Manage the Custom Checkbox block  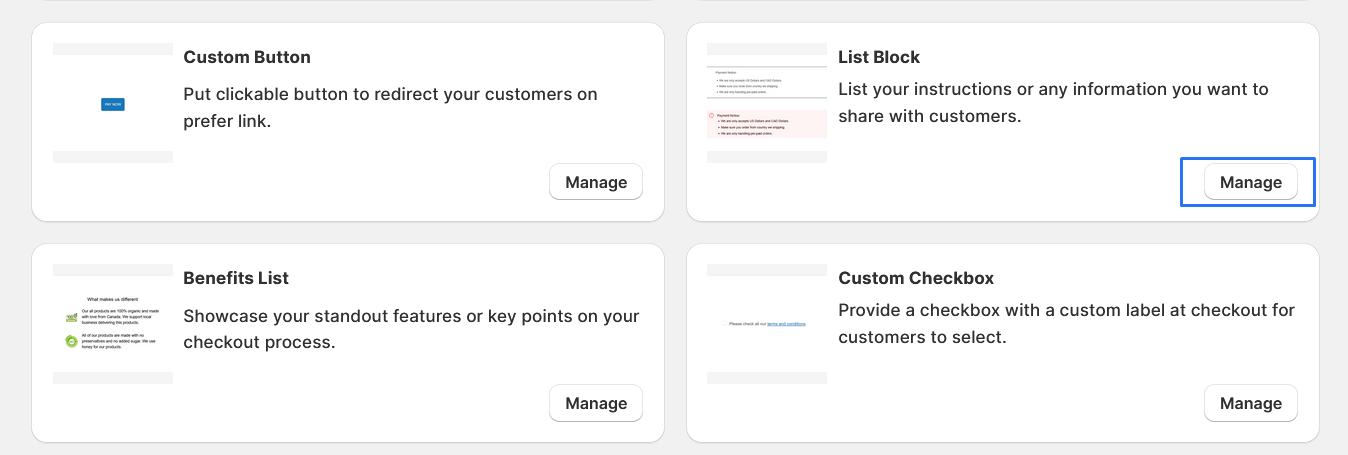coord(1250,403)
